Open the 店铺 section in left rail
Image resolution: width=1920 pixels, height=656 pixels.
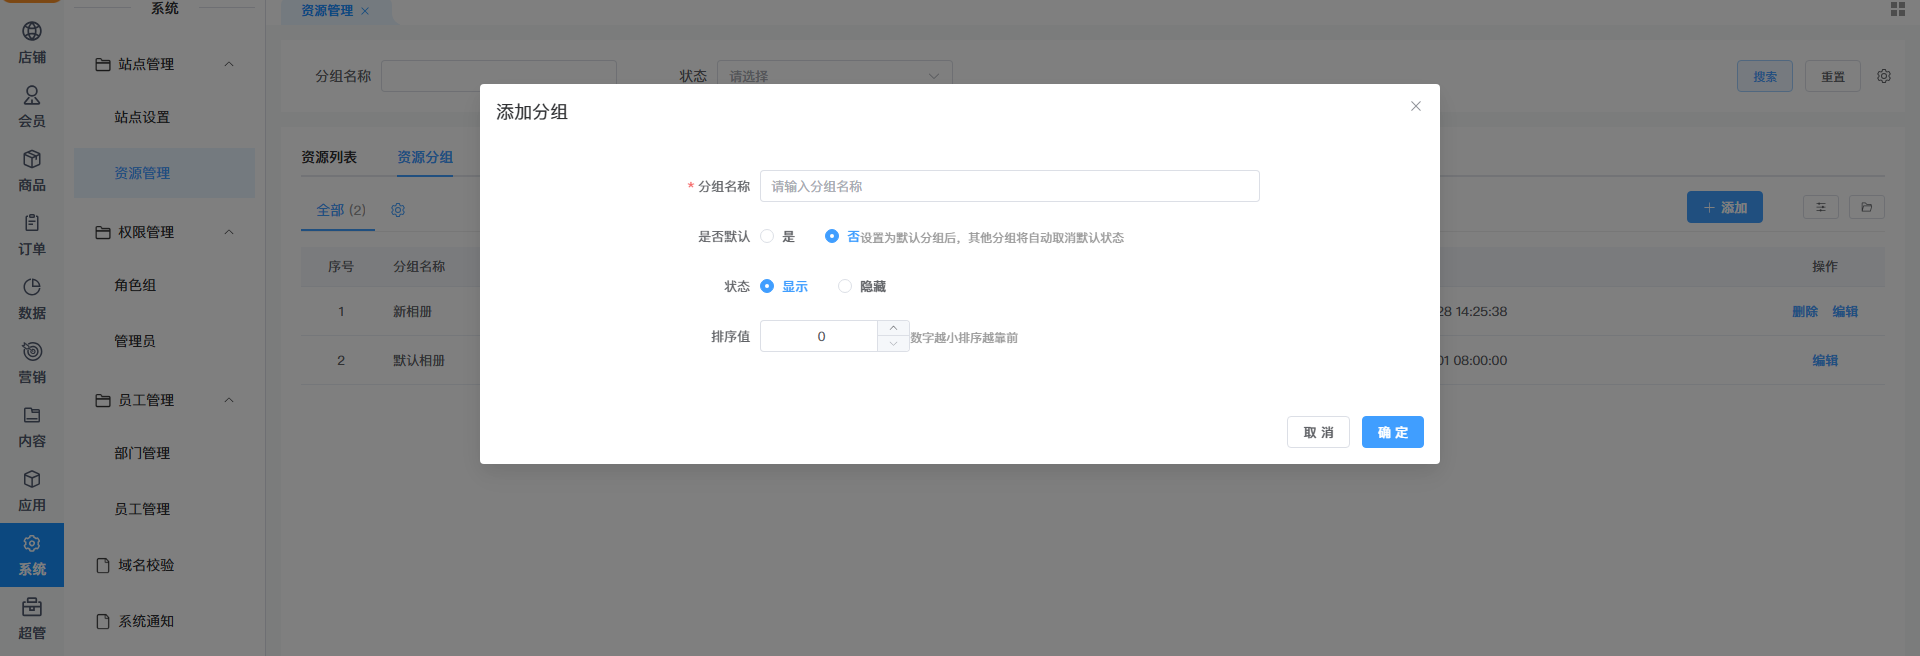coord(32,43)
